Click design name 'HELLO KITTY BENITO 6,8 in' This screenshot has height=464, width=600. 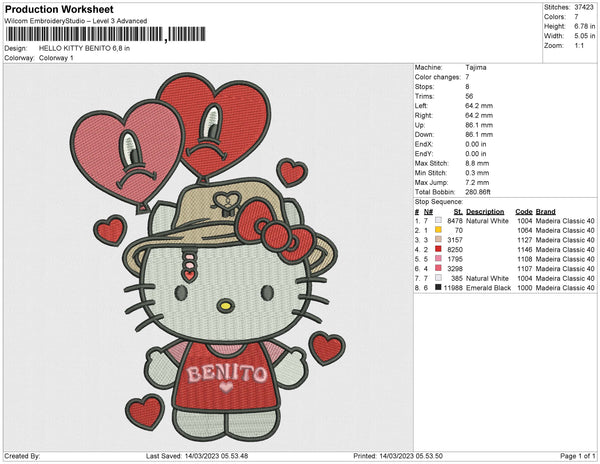pyautogui.click(x=84, y=49)
